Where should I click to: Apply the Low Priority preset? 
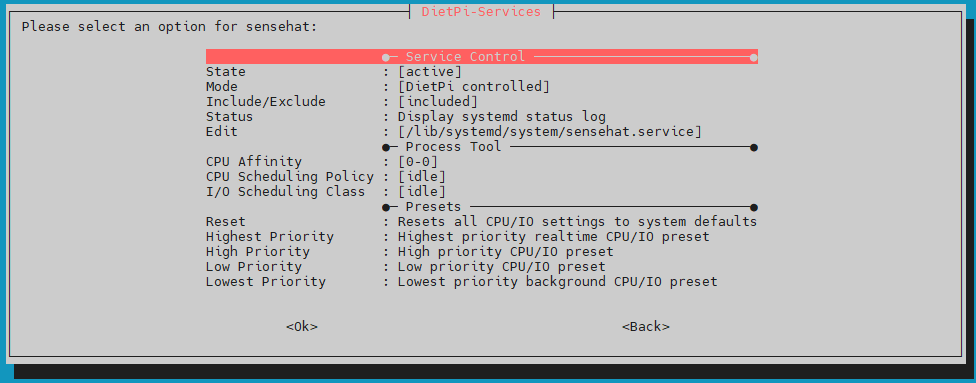click(x=482, y=267)
